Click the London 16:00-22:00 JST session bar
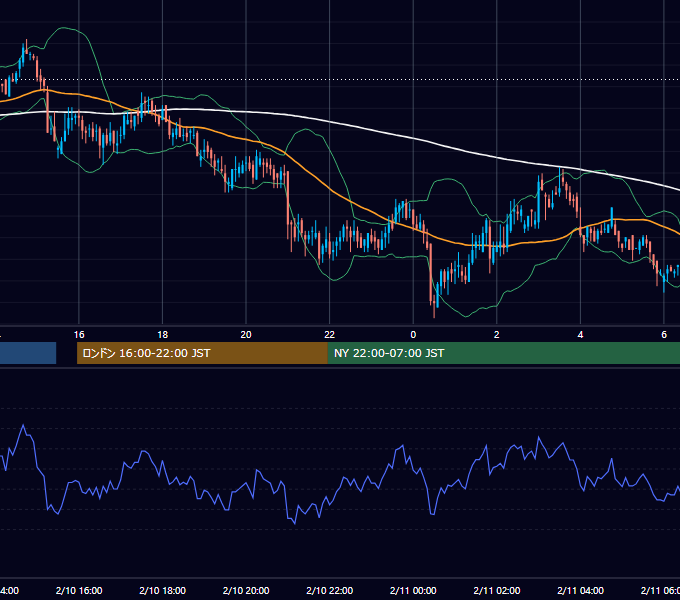 pyautogui.click(x=202, y=353)
